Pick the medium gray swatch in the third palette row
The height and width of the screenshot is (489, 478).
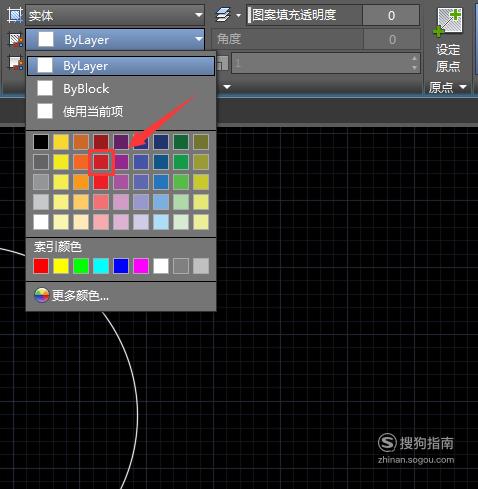click(x=41, y=182)
